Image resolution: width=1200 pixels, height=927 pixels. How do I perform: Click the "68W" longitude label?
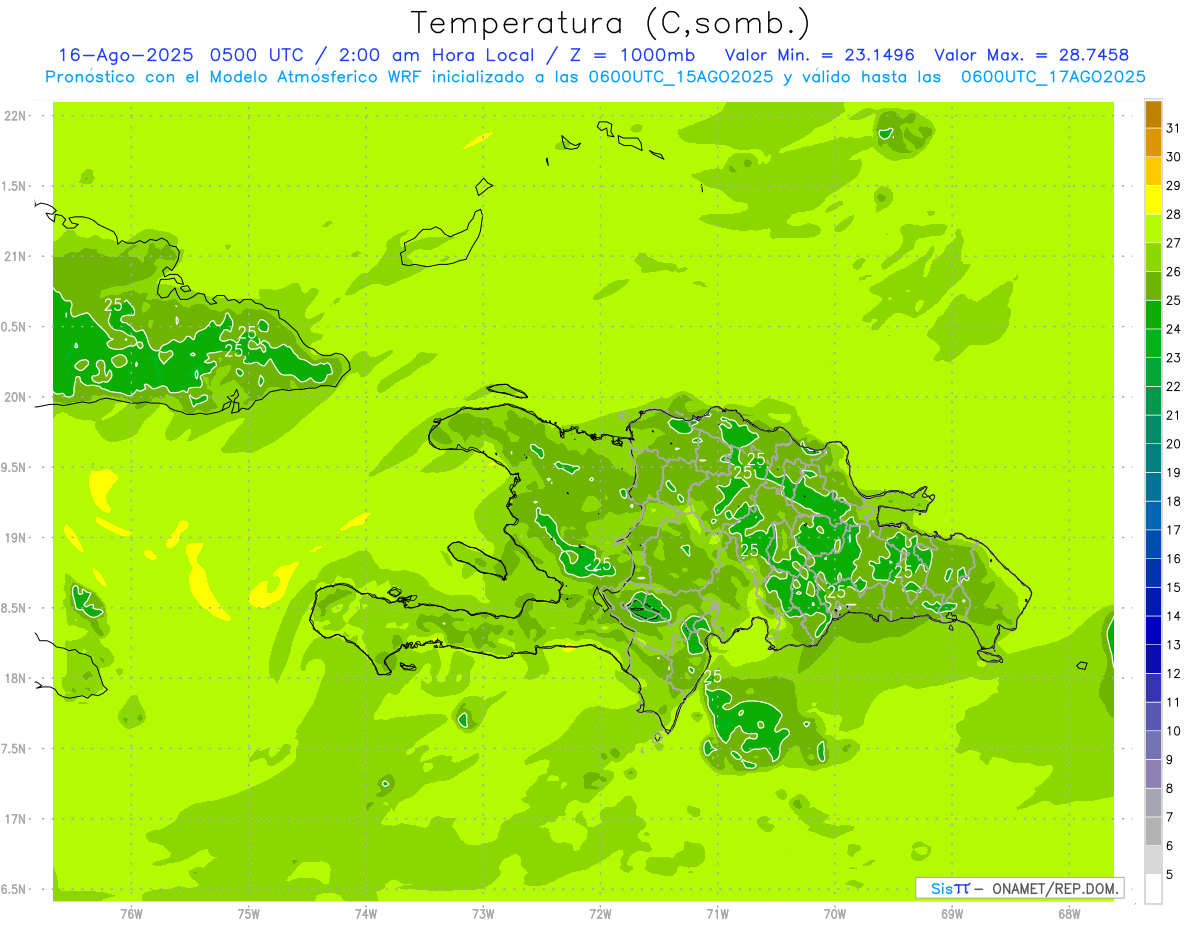[1069, 914]
